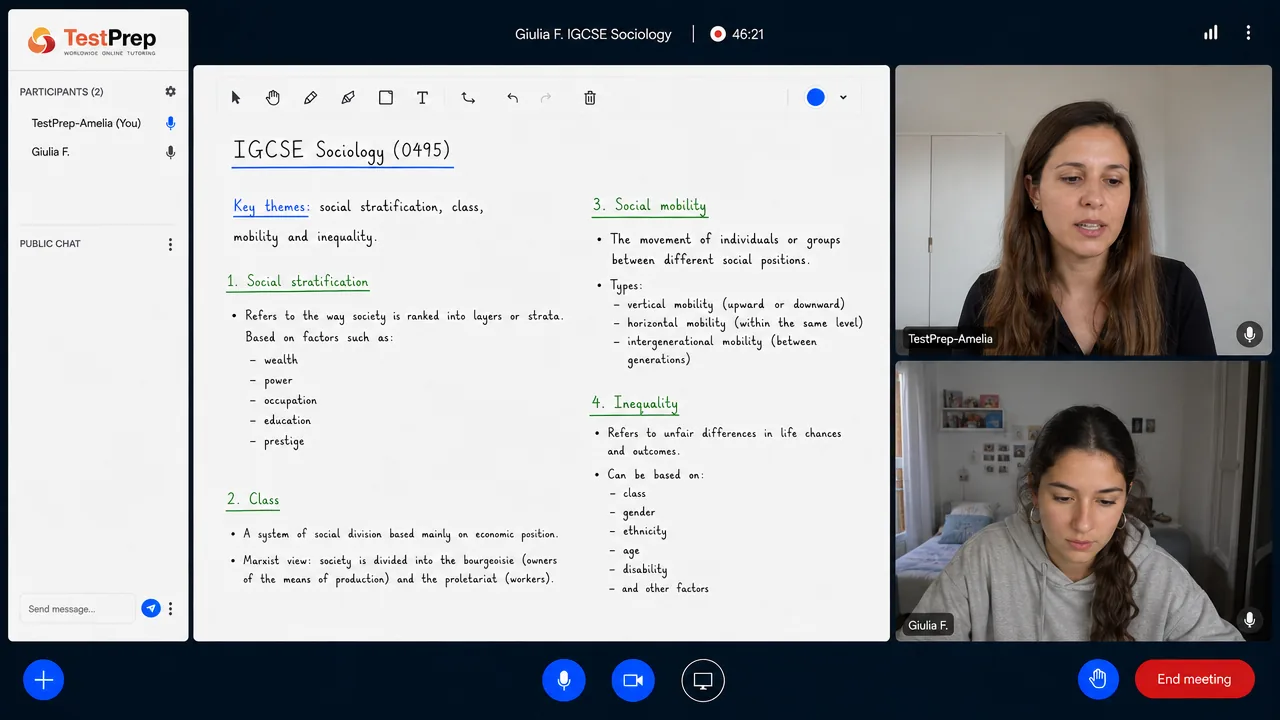Screen dimensions: 1280x720
Task: Click whiteboard heading IGCSE Sociology (0495)
Action: click(x=342, y=151)
